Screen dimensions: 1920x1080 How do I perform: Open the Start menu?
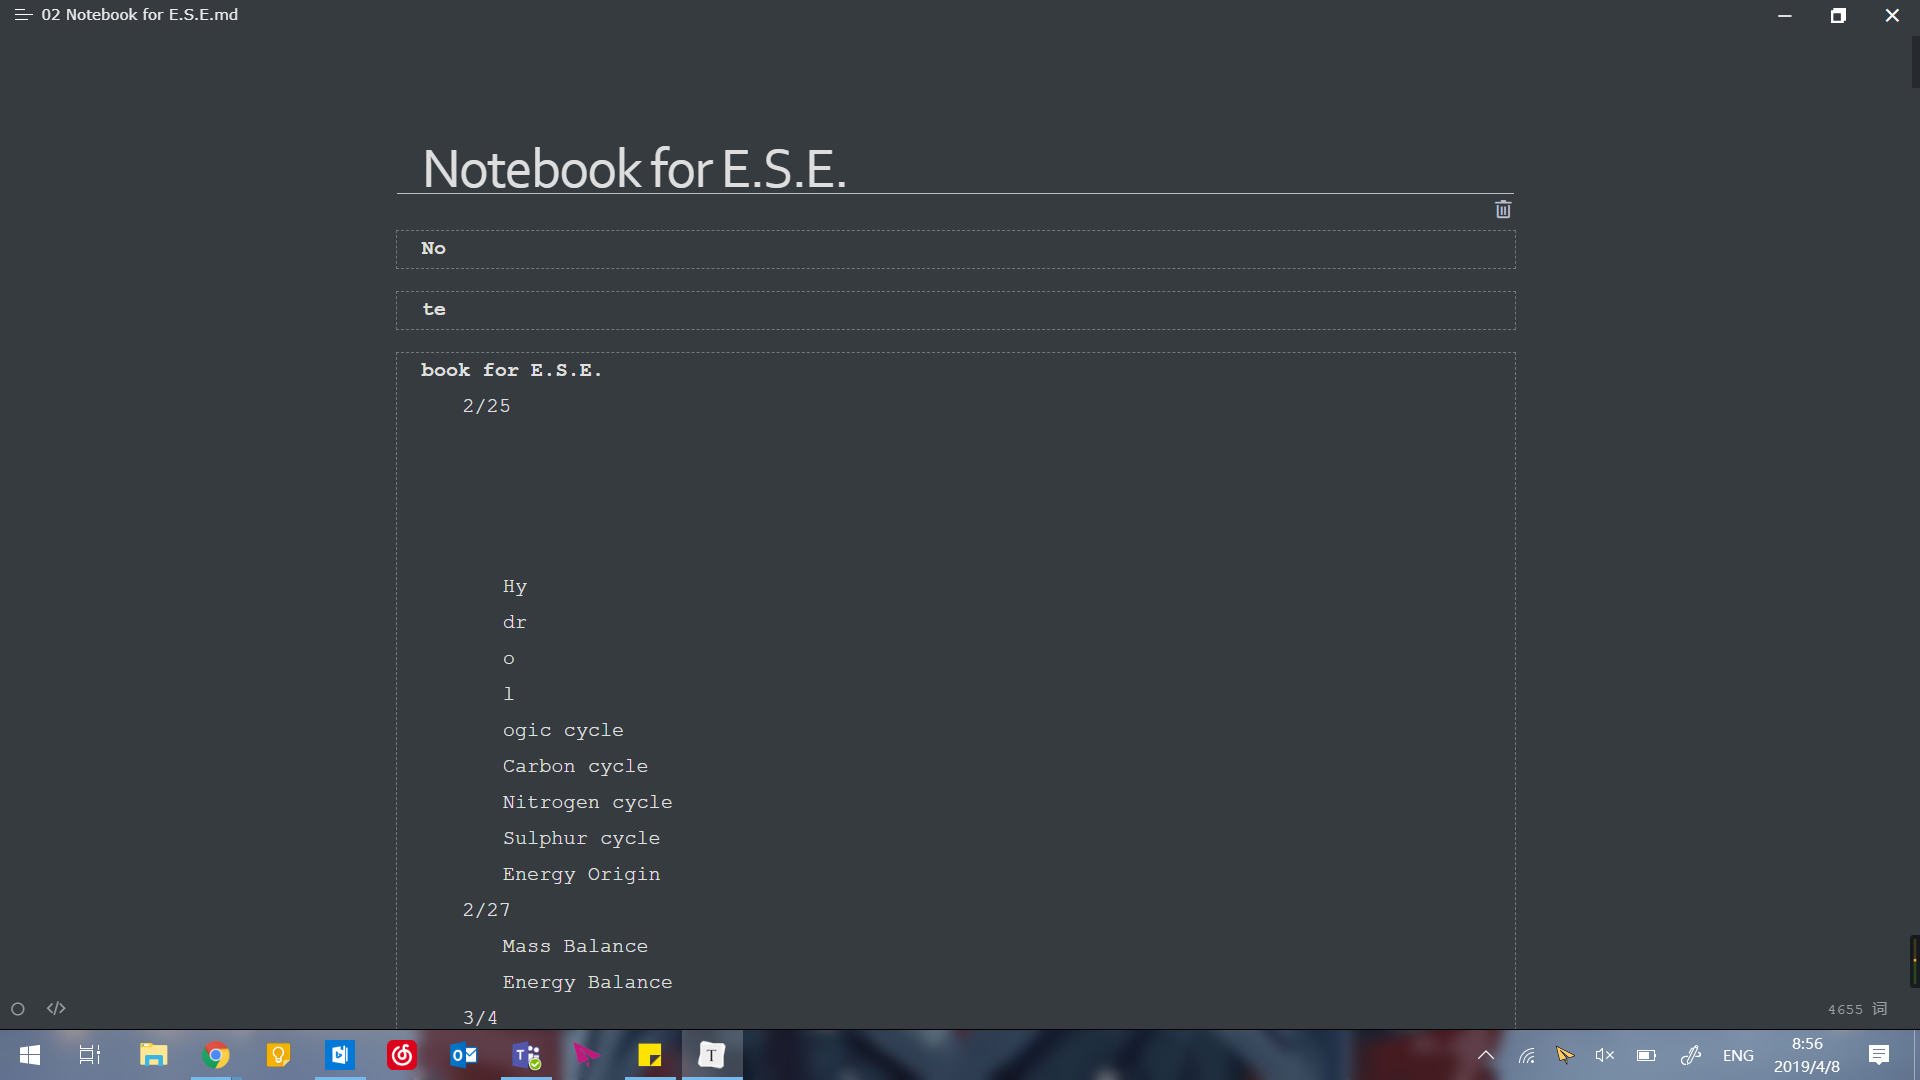point(29,1055)
